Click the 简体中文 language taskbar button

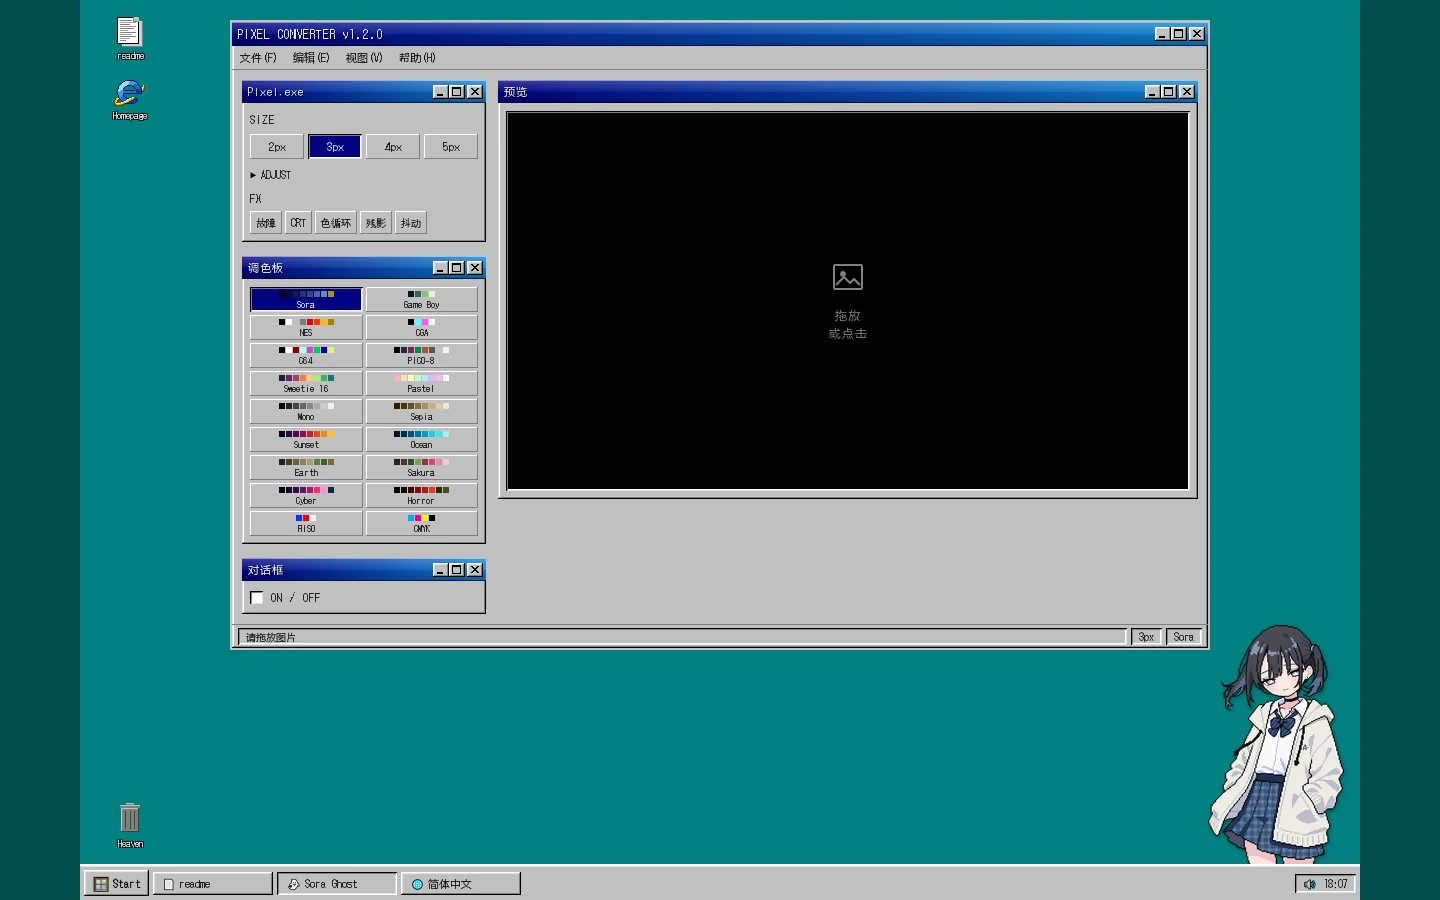coord(461,884)
